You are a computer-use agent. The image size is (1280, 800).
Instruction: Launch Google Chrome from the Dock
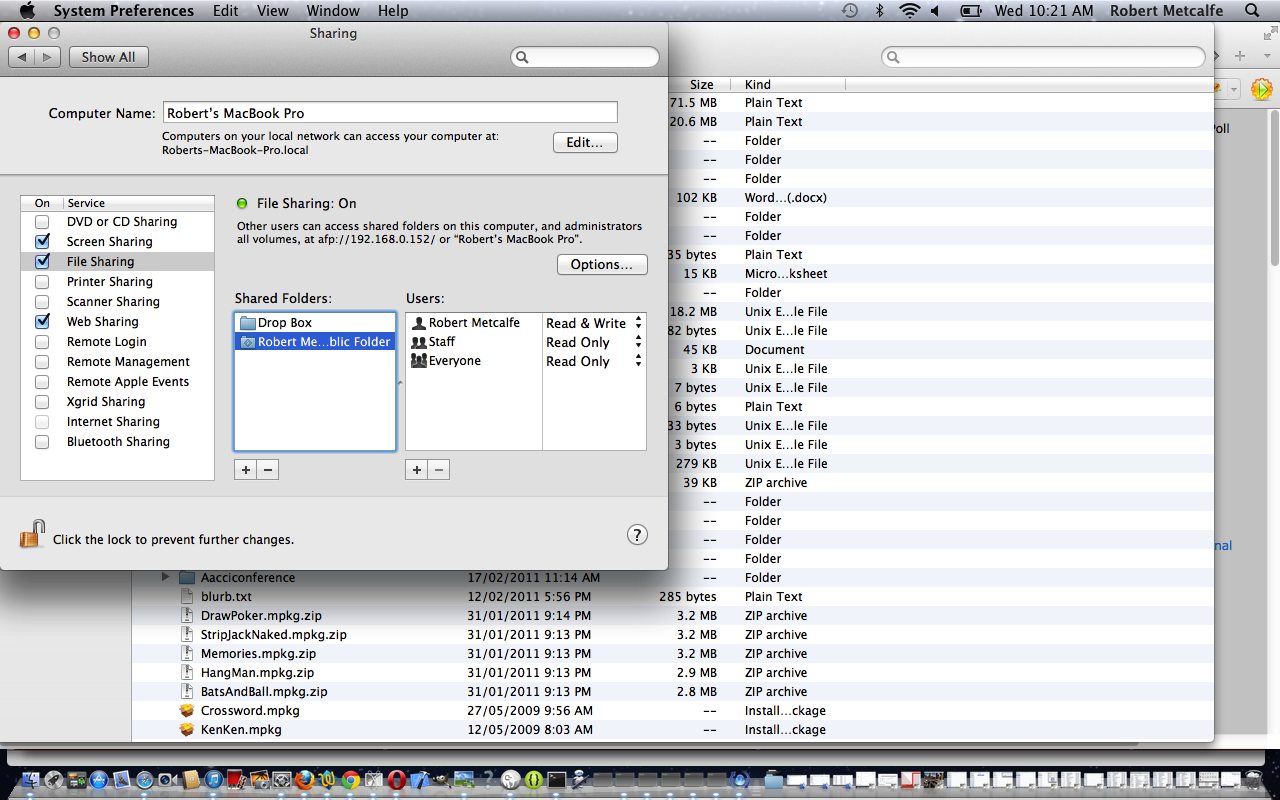[x=350, y=780]
